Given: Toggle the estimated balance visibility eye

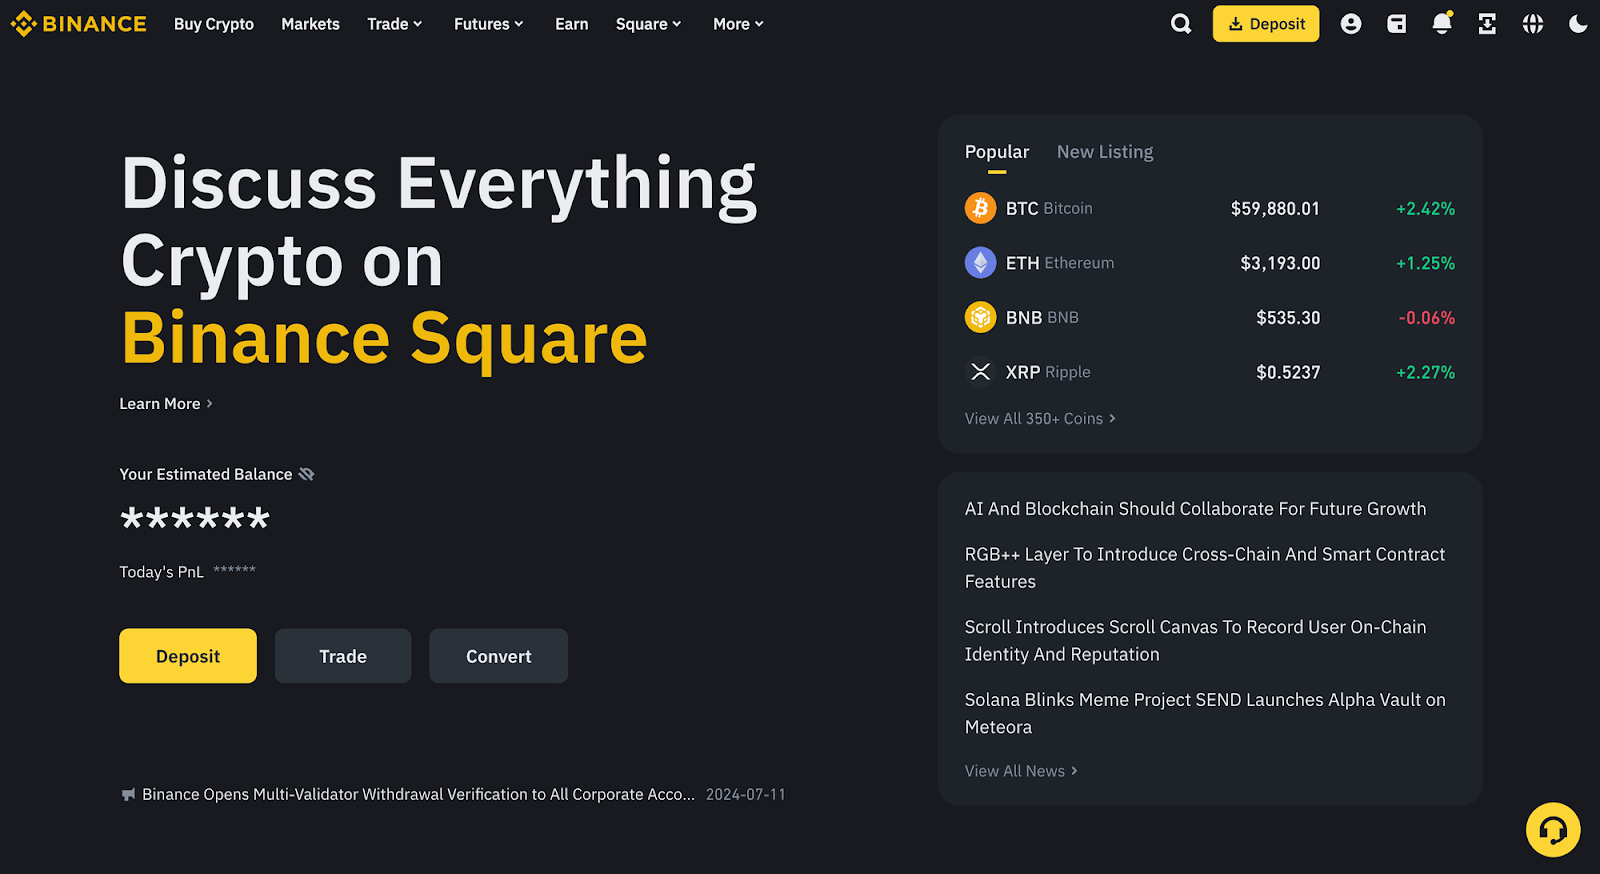Looking at the screenshot, I should (306, 474).
